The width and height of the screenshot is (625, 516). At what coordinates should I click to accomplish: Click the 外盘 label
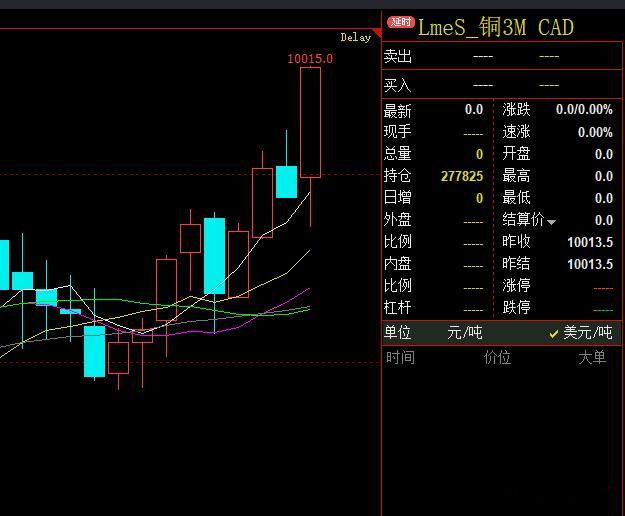click(397, 220)
